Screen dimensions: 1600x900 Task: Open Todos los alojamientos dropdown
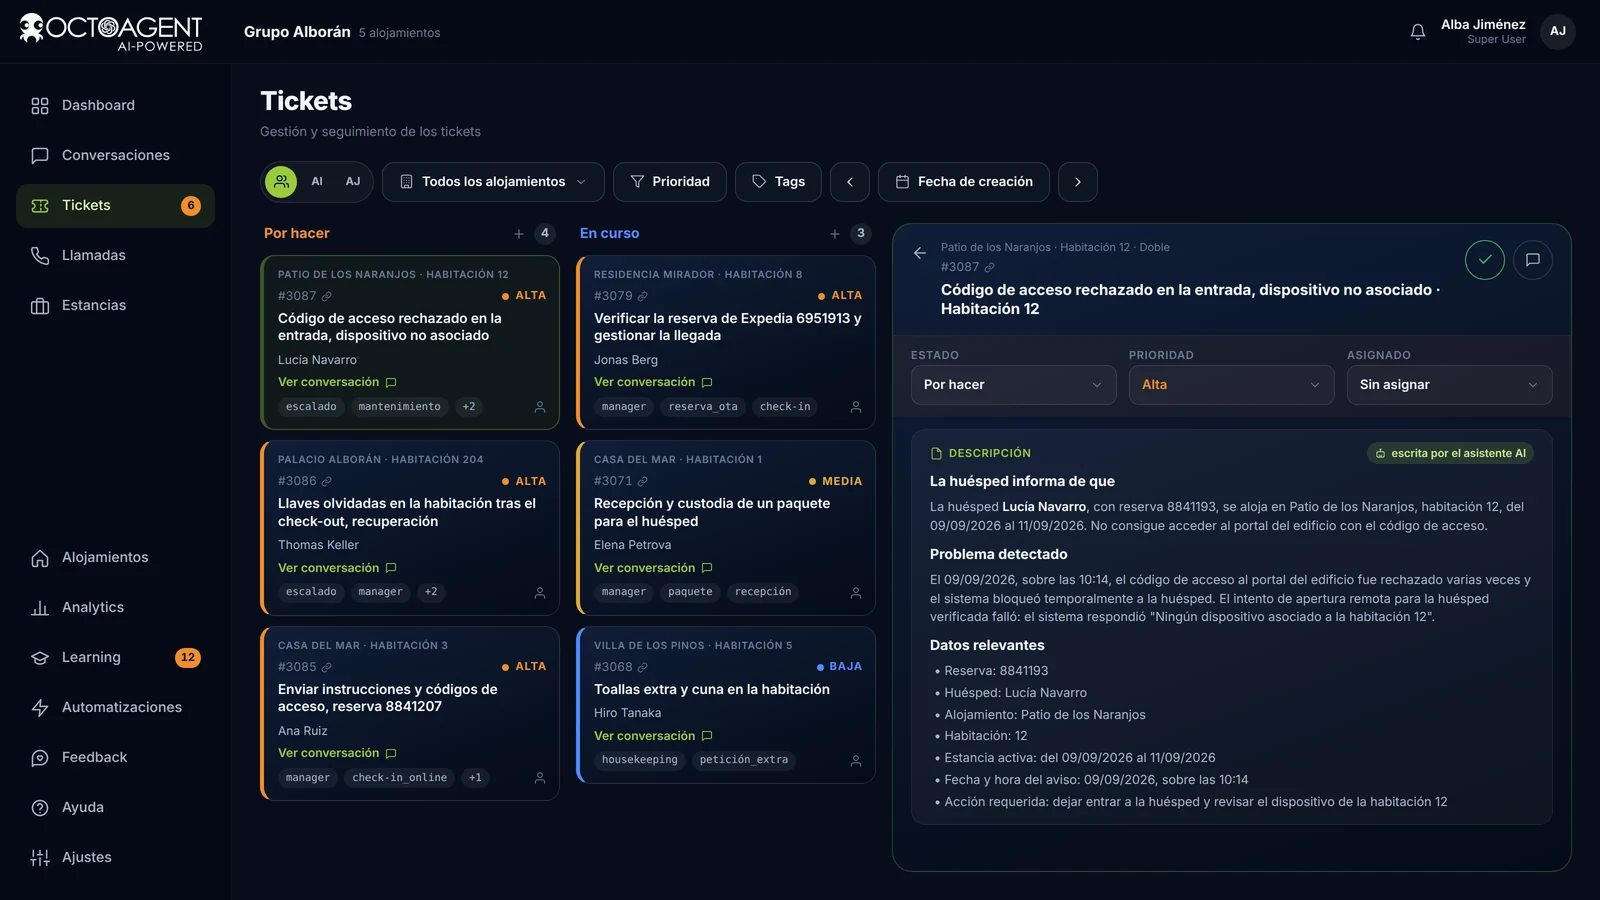(493, 182)
